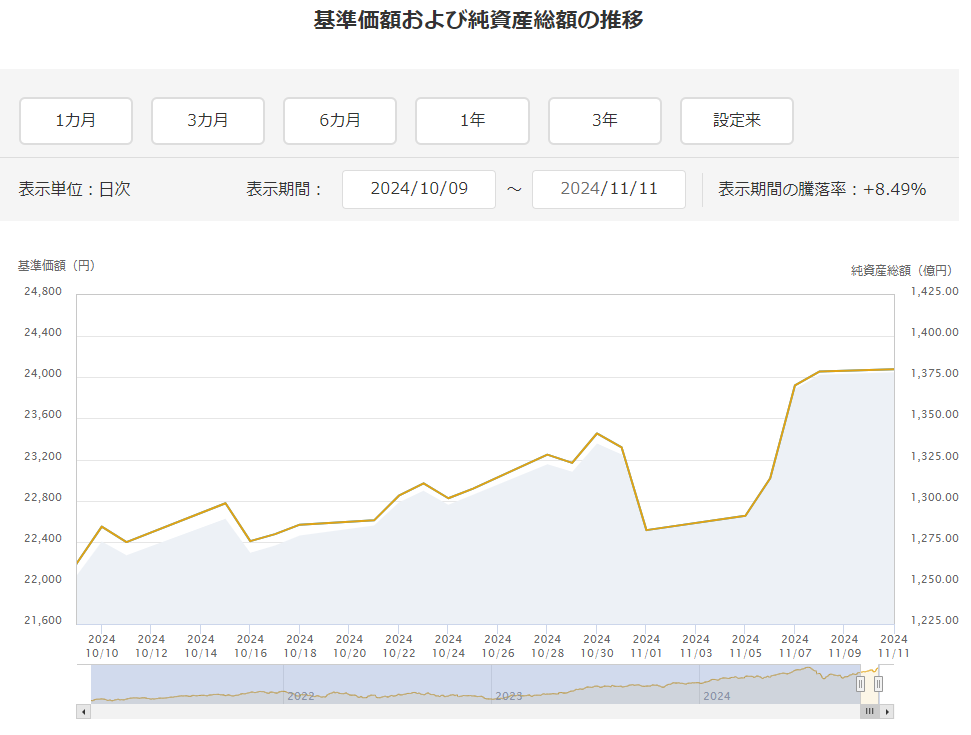Click the navigator scrollbar thumb
Screen dimensions: 971x735
(869, 712)
